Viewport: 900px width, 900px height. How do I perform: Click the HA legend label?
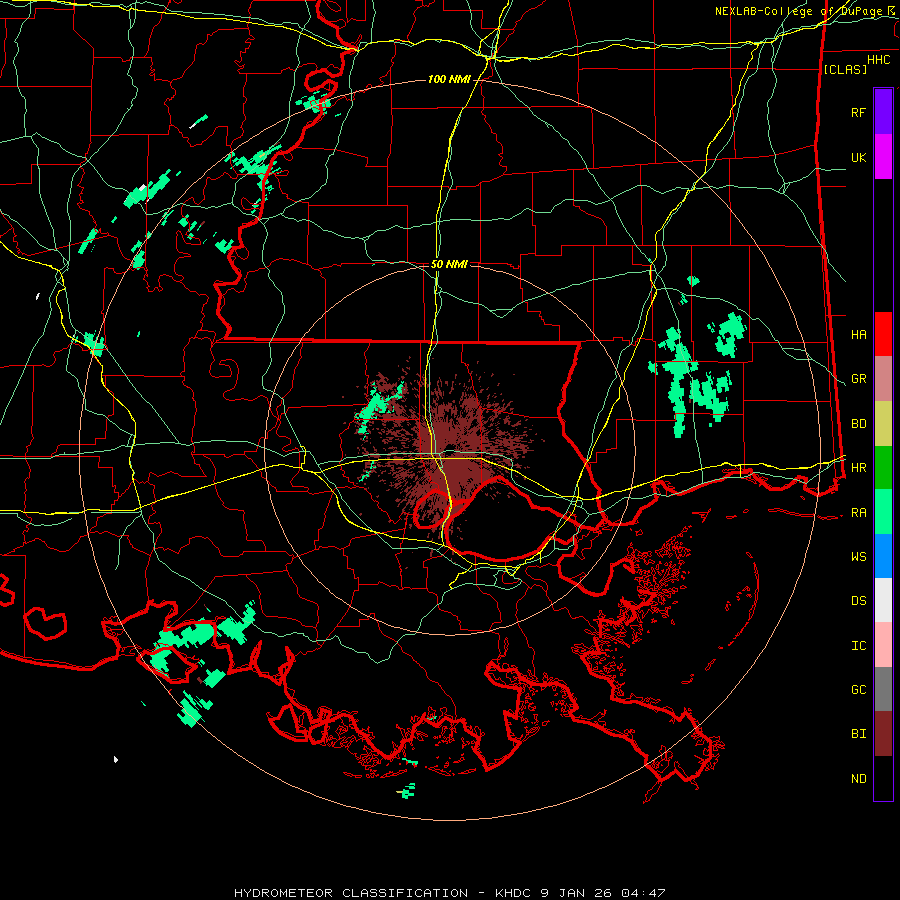(x=859, y=334)
